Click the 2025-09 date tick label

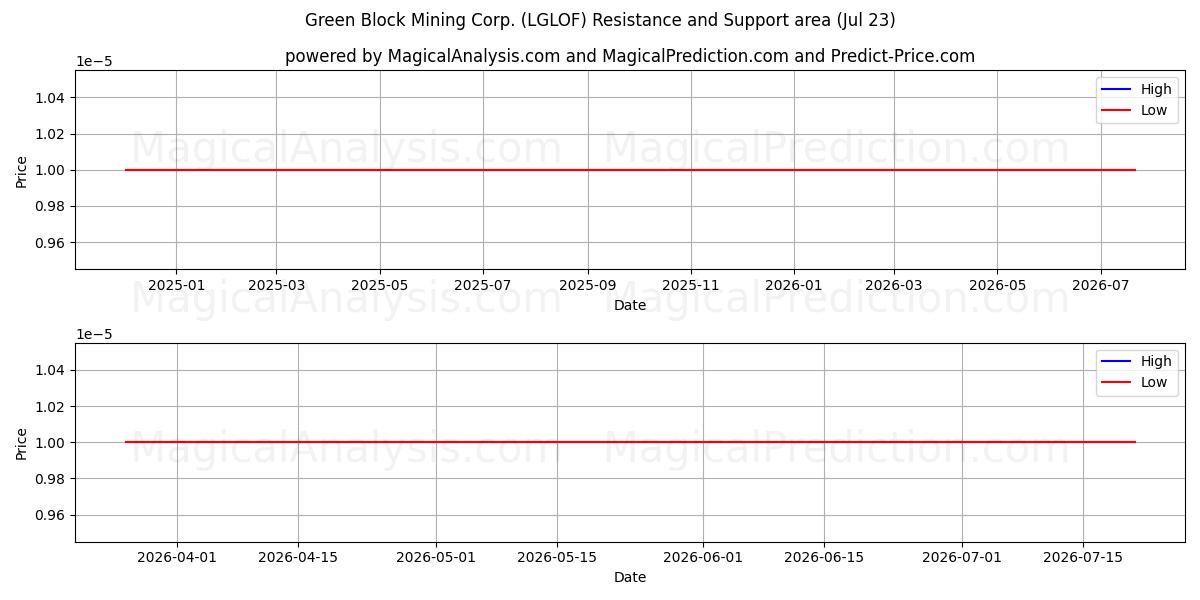point(588,285)
